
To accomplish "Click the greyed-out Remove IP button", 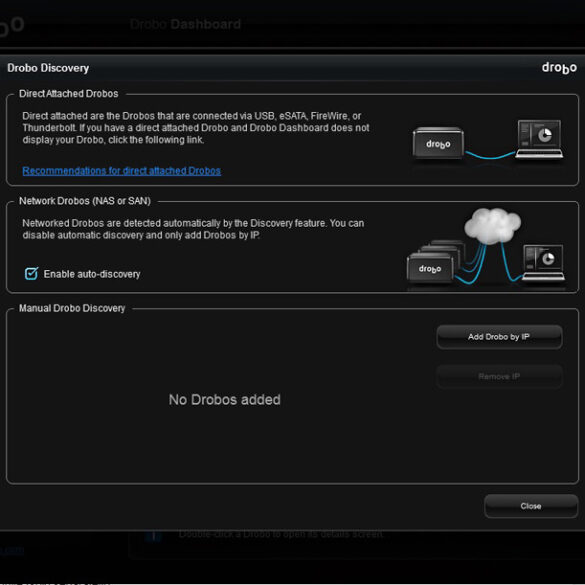I will point(499,376).
